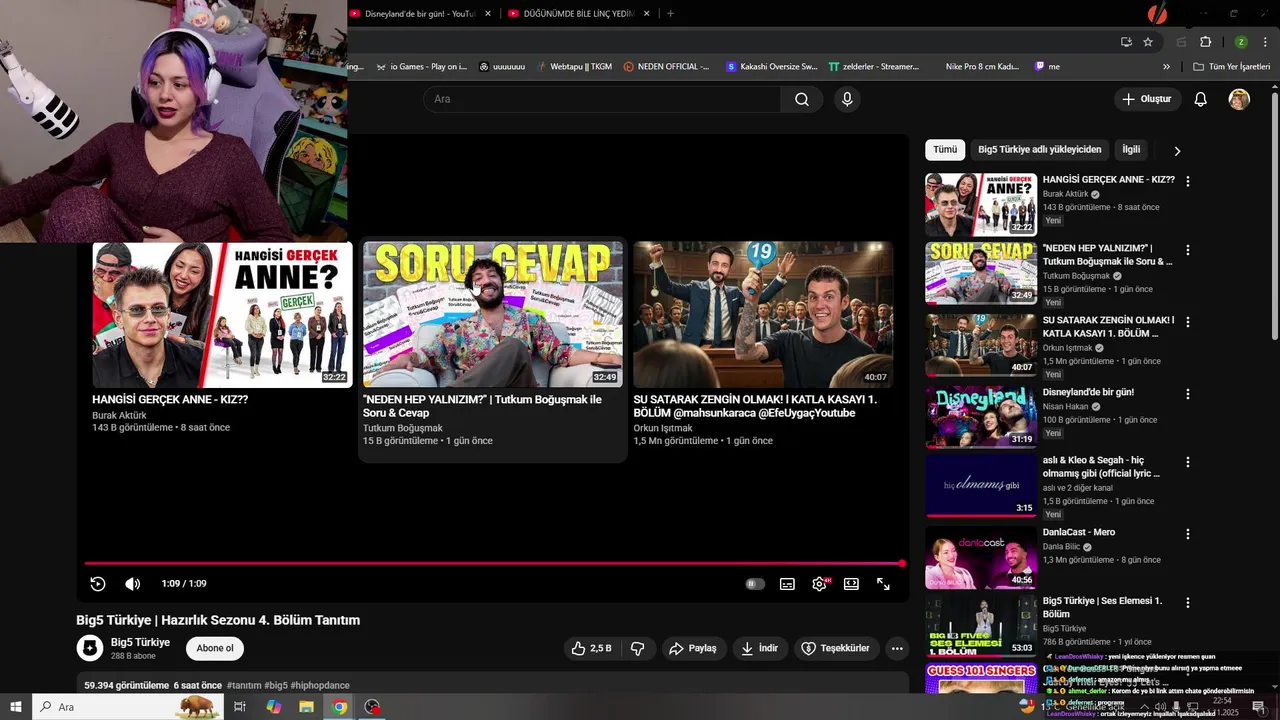Image resolution: width=1280 pixels, height=720 pixels.
Task: Open options menu for HANGİSİ GERÇEK ANNE sidebar video
Action: pos(1188,182)
